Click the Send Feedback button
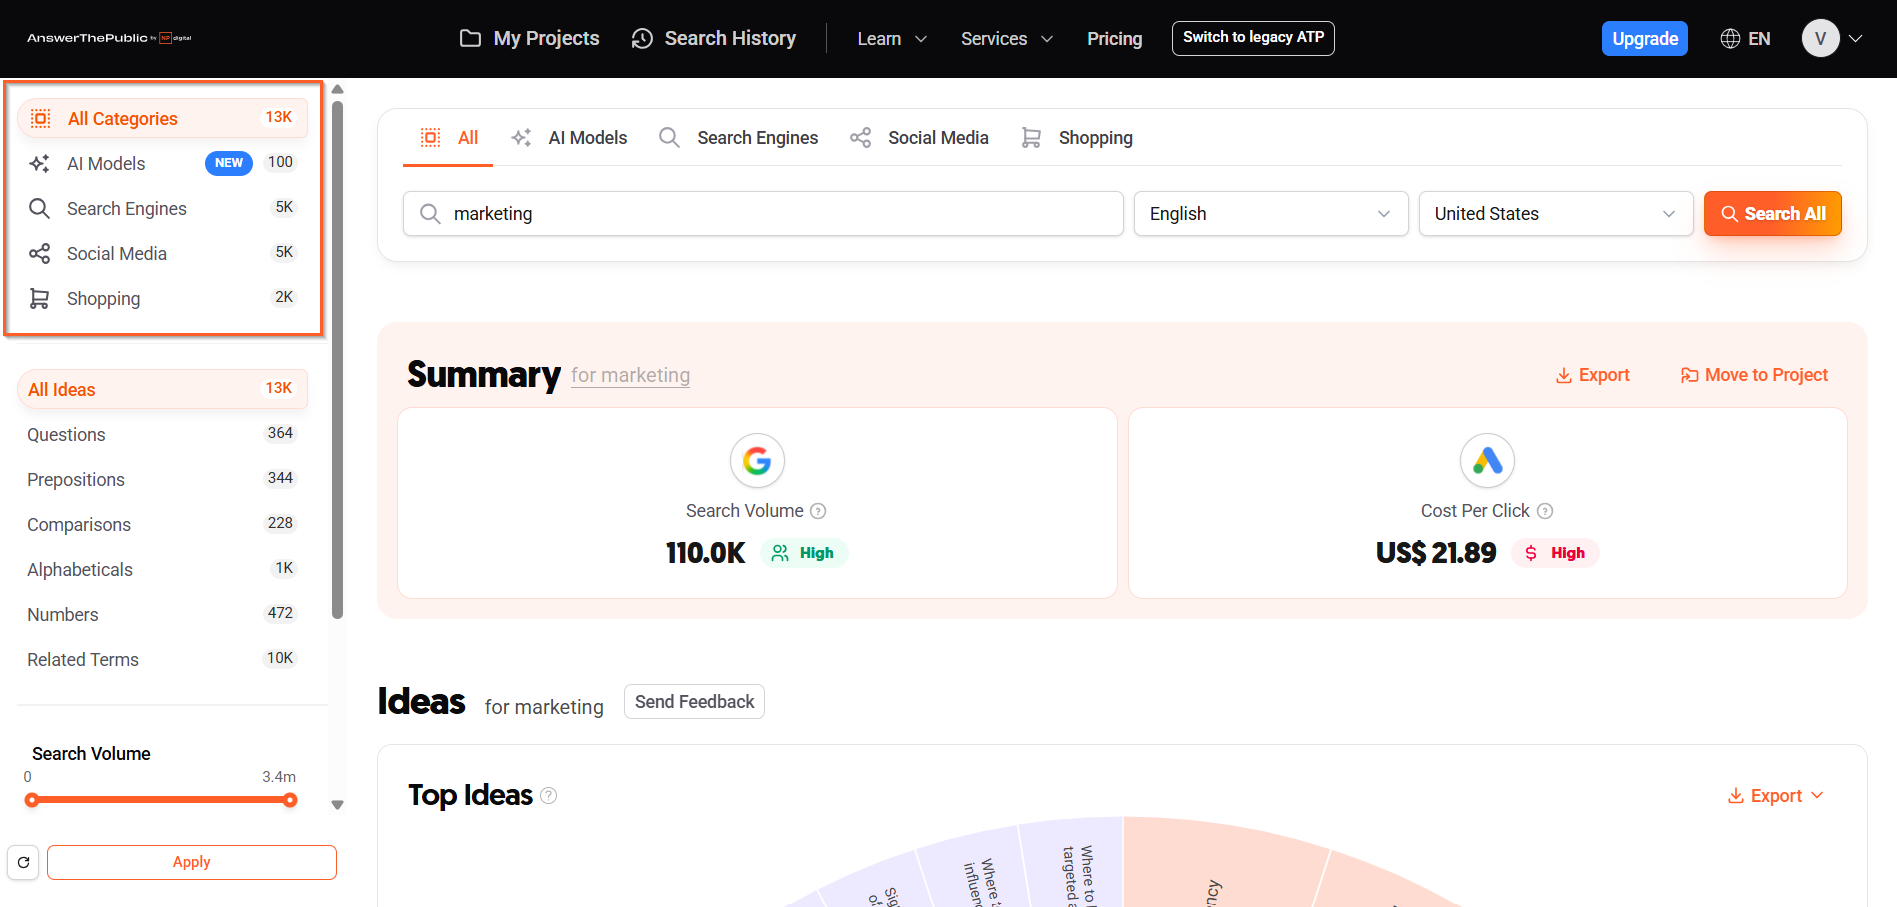 (x=694, y=702)
